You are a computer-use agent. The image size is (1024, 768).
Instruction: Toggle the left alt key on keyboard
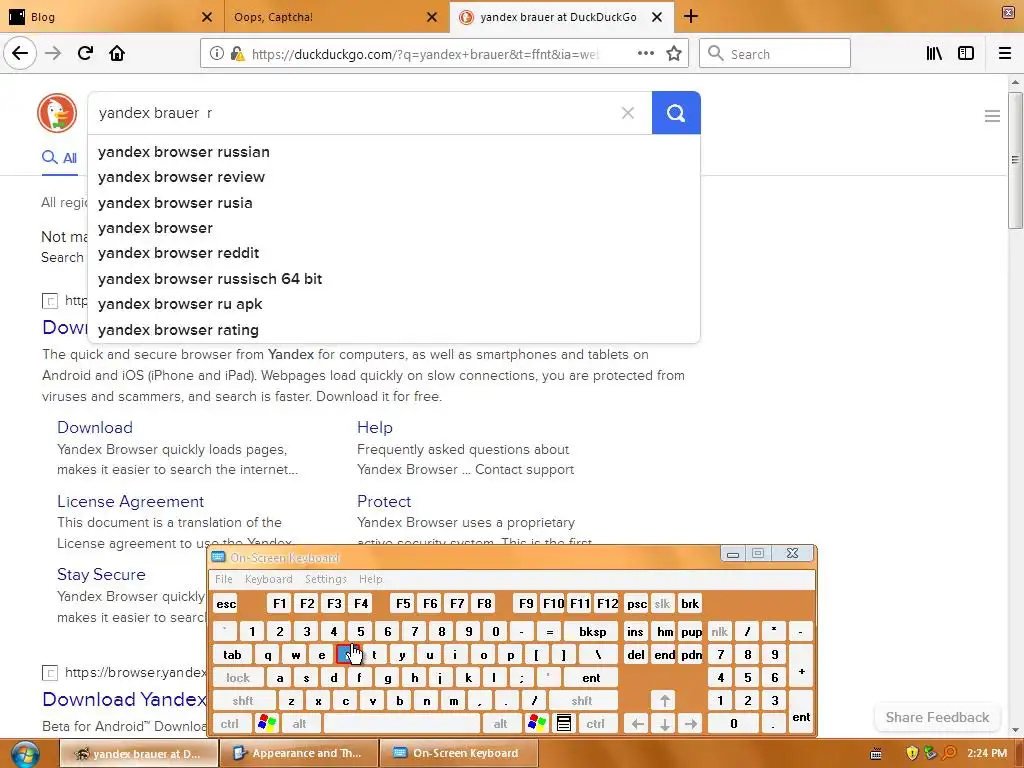(x=299, y=724)
